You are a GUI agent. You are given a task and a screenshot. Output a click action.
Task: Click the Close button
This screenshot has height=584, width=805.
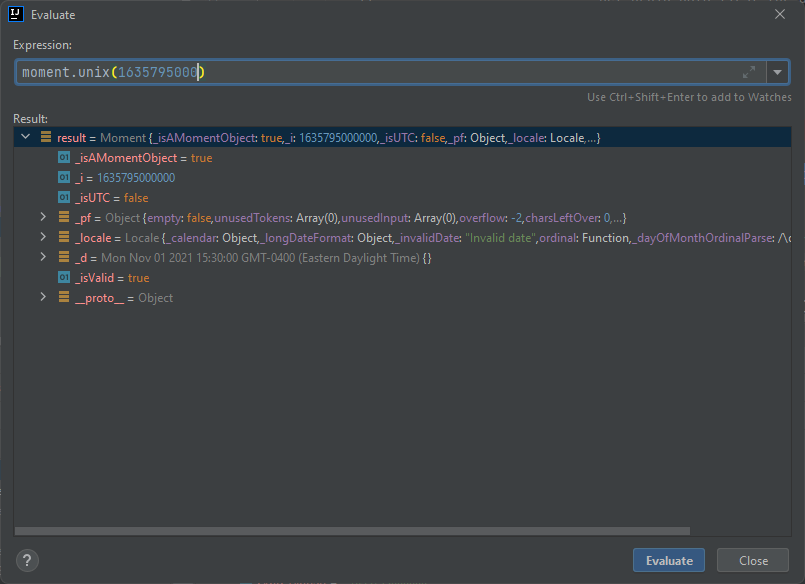752,560
